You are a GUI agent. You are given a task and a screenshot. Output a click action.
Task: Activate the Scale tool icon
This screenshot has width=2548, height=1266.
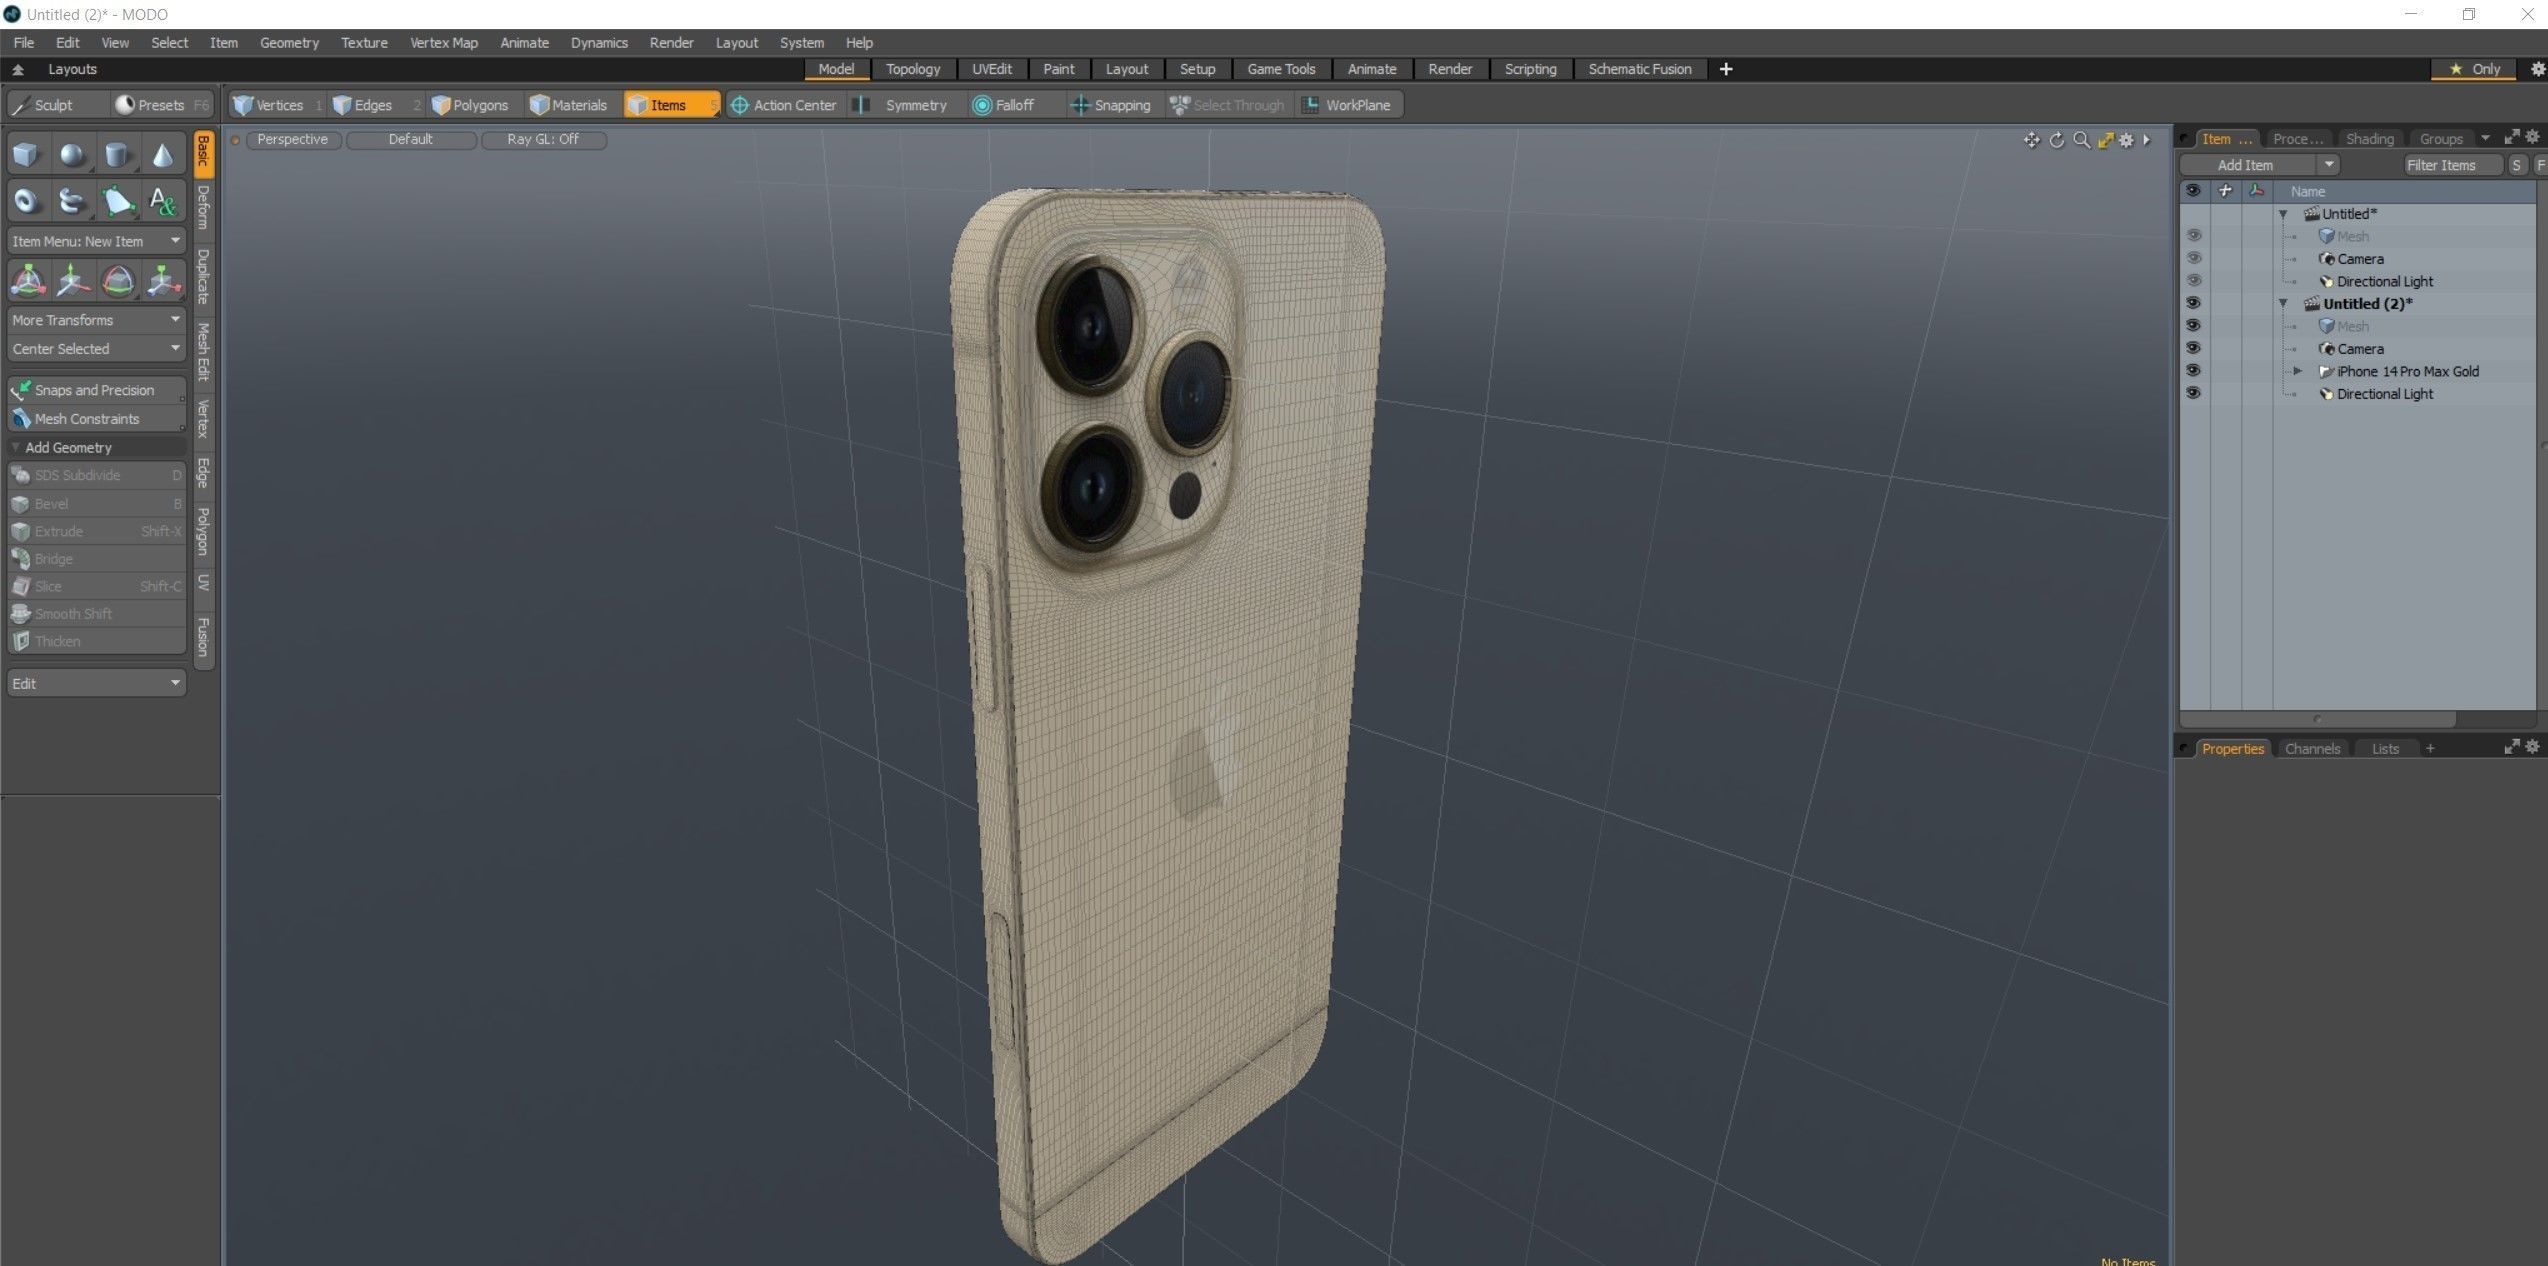[162, 281]
